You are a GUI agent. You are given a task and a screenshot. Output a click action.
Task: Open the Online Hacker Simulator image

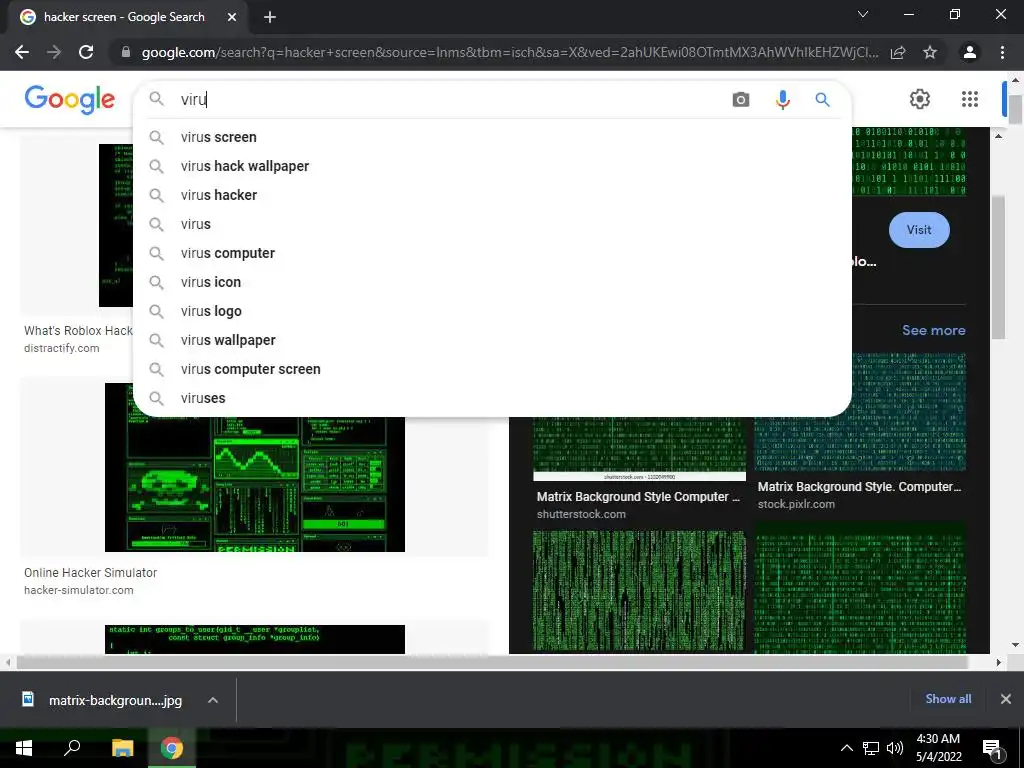click(255, 484)
